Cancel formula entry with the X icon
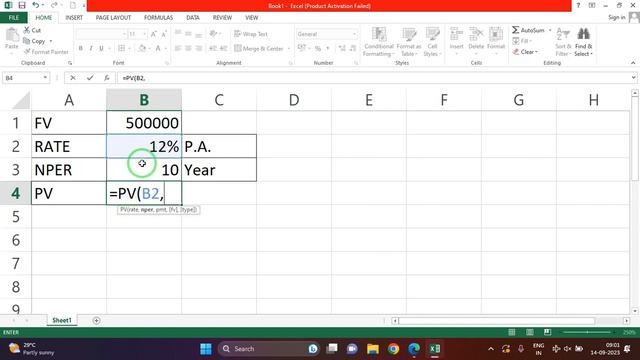The image size is (640, 360). point(73,78)
